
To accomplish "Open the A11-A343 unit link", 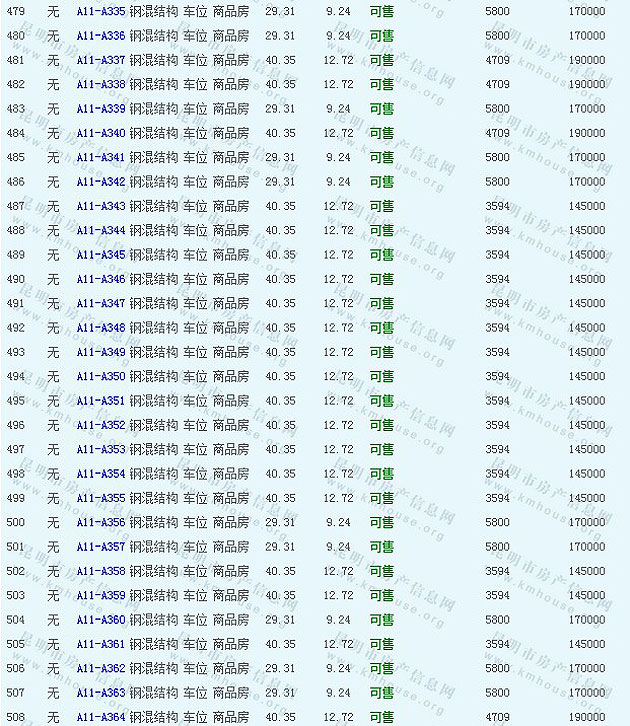I will [x=101, y=206].
